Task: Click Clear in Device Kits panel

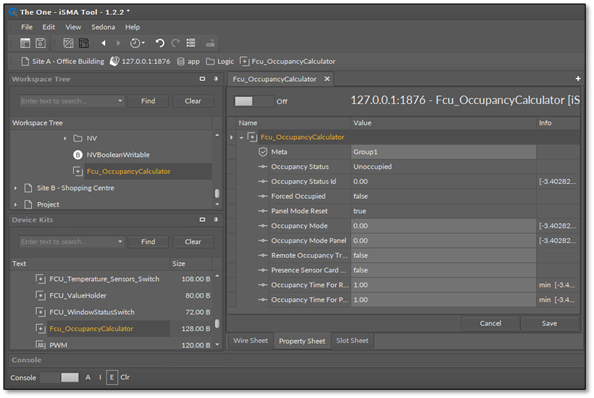Action: (x=193, y=242)
